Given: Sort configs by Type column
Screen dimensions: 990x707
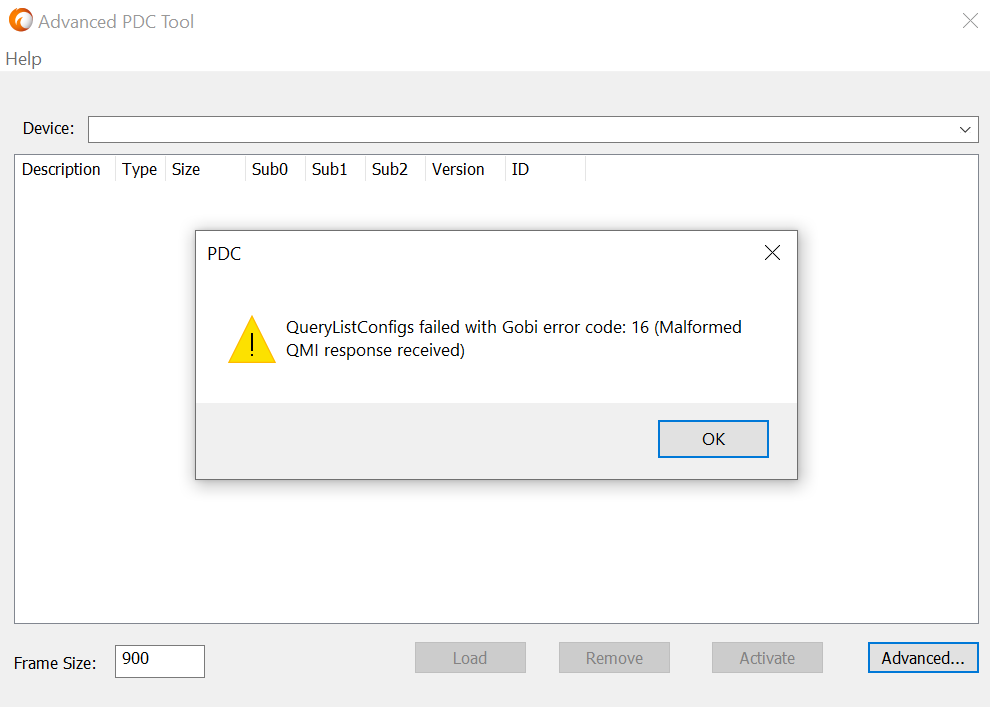Looking at the screenshot, I should pos(139,169).
